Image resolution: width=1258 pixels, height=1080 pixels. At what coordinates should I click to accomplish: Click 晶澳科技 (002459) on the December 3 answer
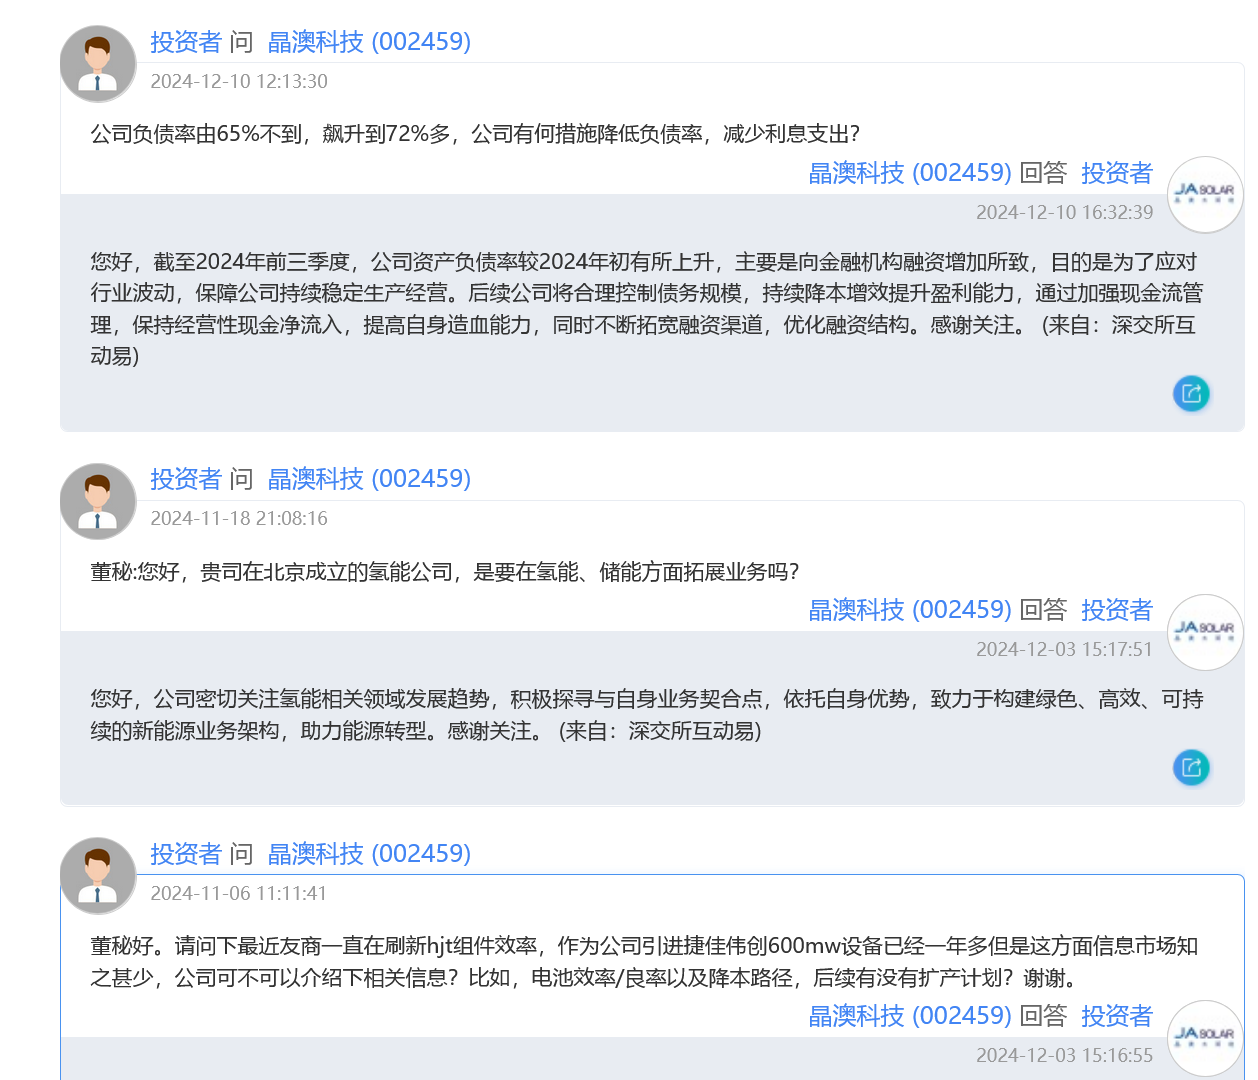pyautogui.click(x=910, y=609)
